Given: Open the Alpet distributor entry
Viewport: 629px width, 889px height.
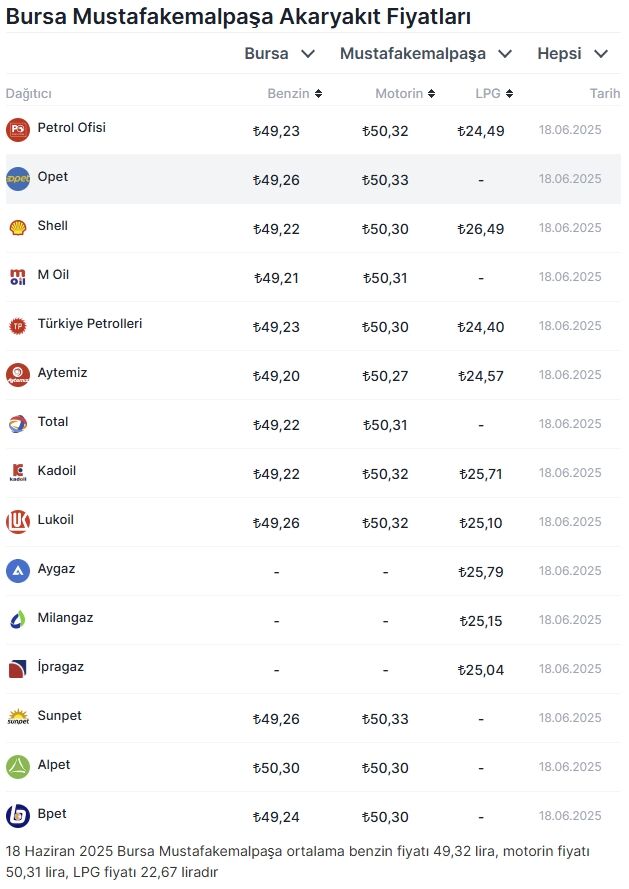Looking at the screenshot, I should tap(55, 765).
